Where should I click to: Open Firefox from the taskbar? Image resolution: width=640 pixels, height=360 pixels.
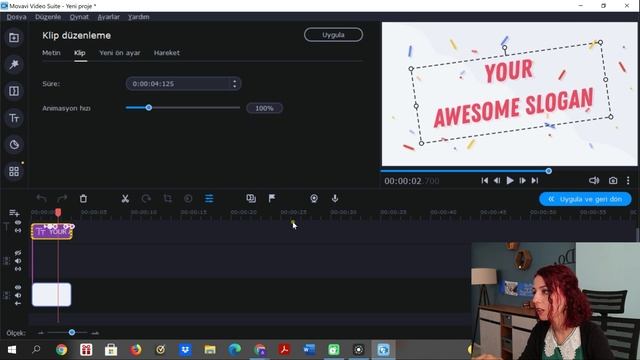click(x=136, y=350)
